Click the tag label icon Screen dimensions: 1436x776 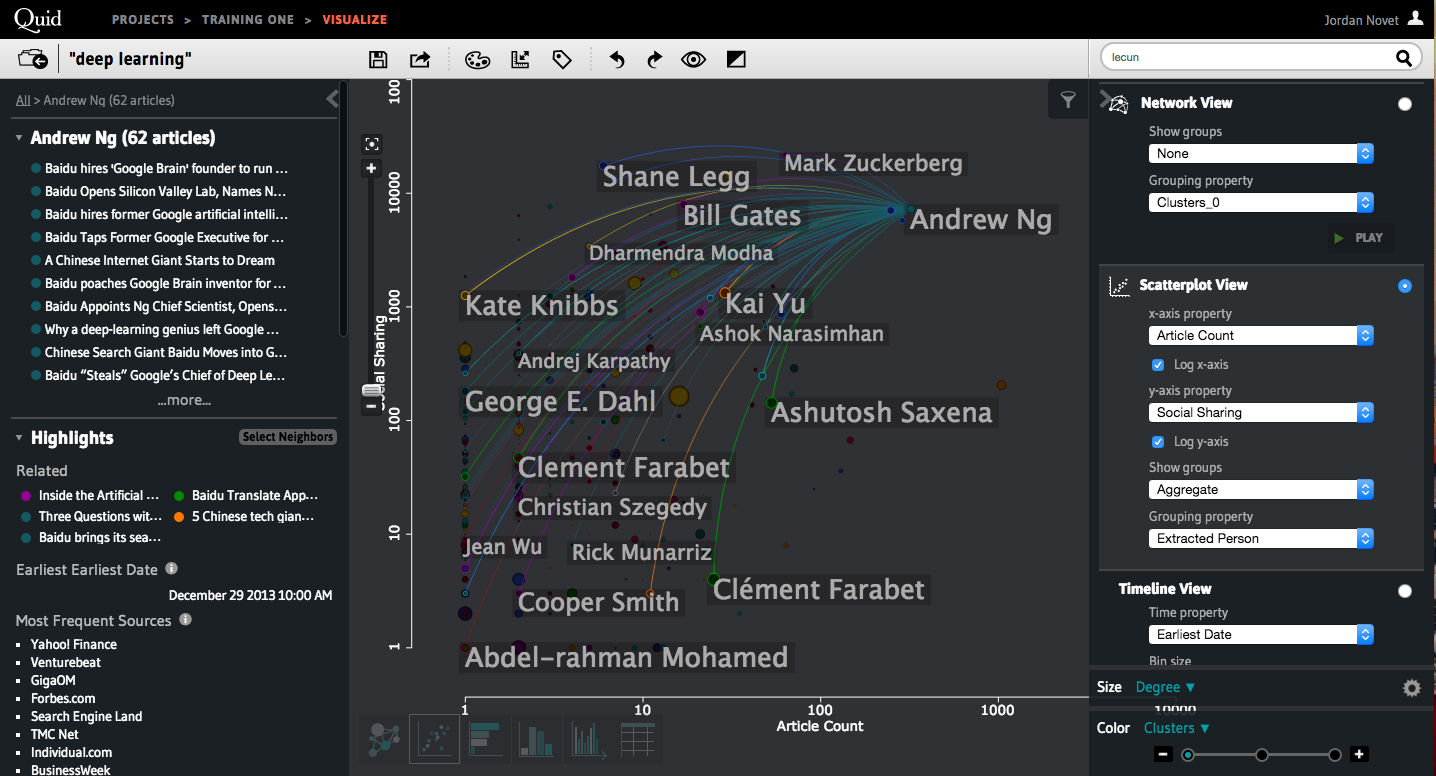(x=562, y=60)
